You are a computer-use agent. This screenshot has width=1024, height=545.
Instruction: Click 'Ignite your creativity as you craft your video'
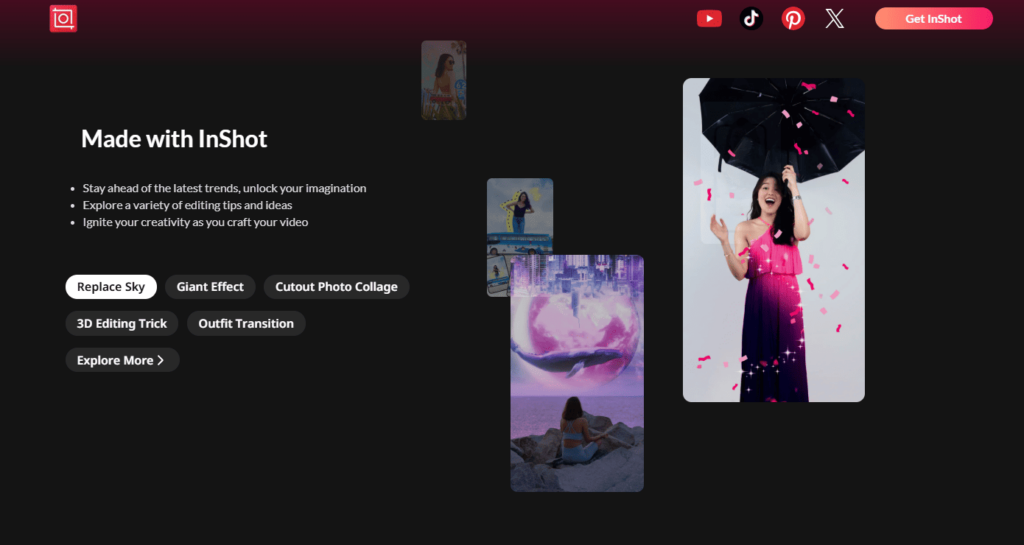click(x=195, y=222)
